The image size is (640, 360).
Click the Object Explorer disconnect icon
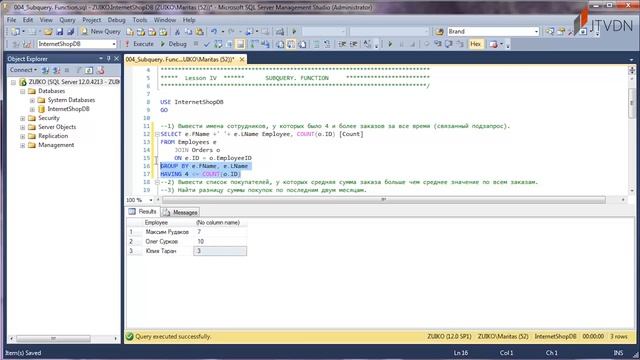point(56,70)
